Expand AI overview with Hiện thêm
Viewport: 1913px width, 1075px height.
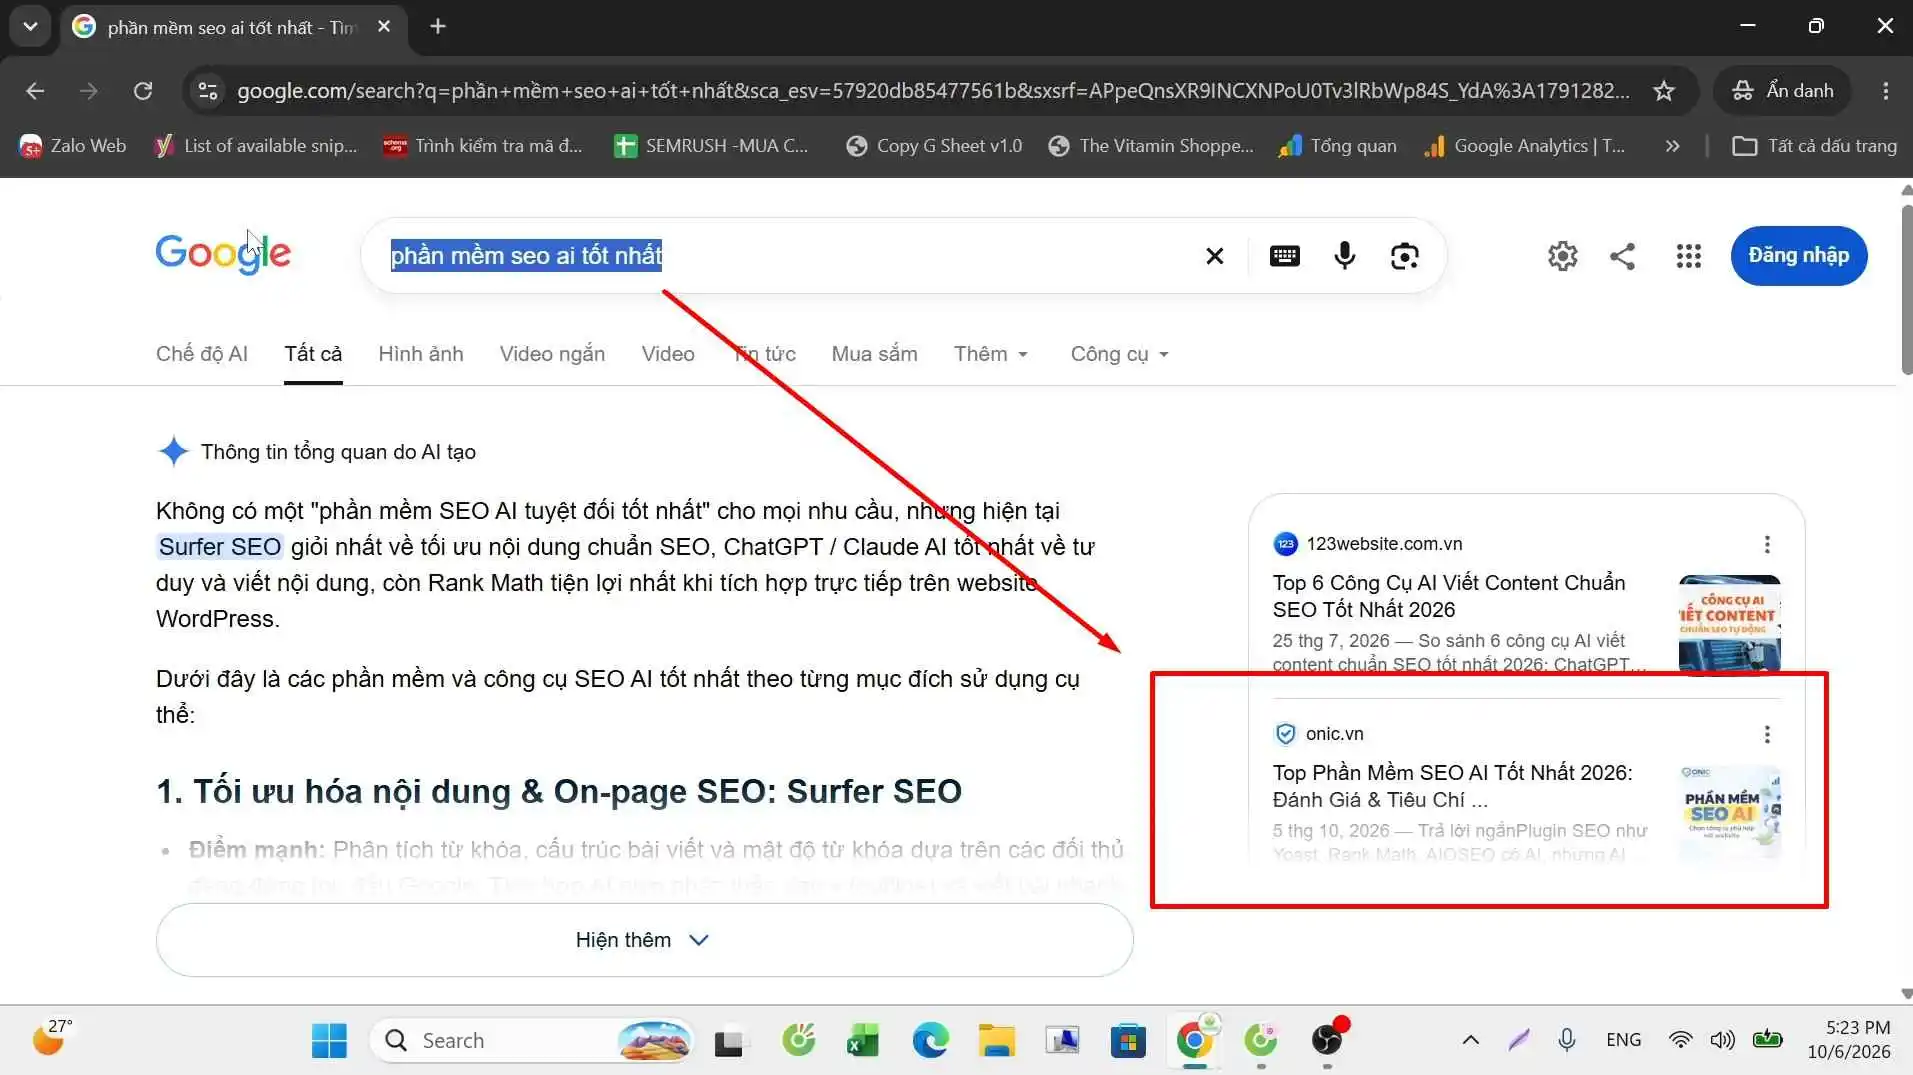(644, 940)
